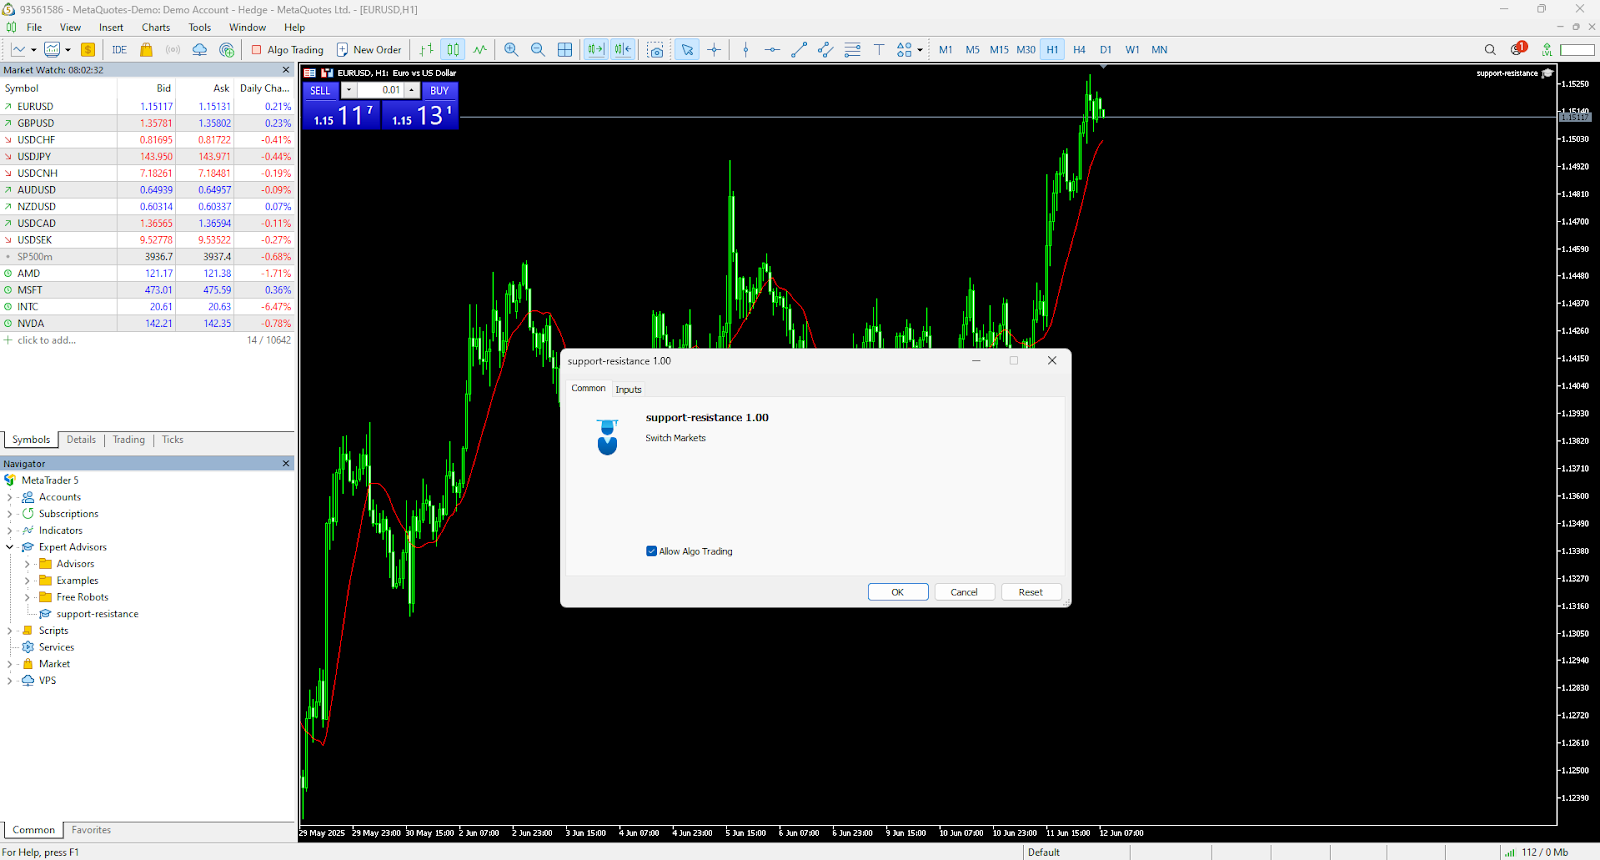Click Cancel in support-resistance dialog

coord(964,592)
